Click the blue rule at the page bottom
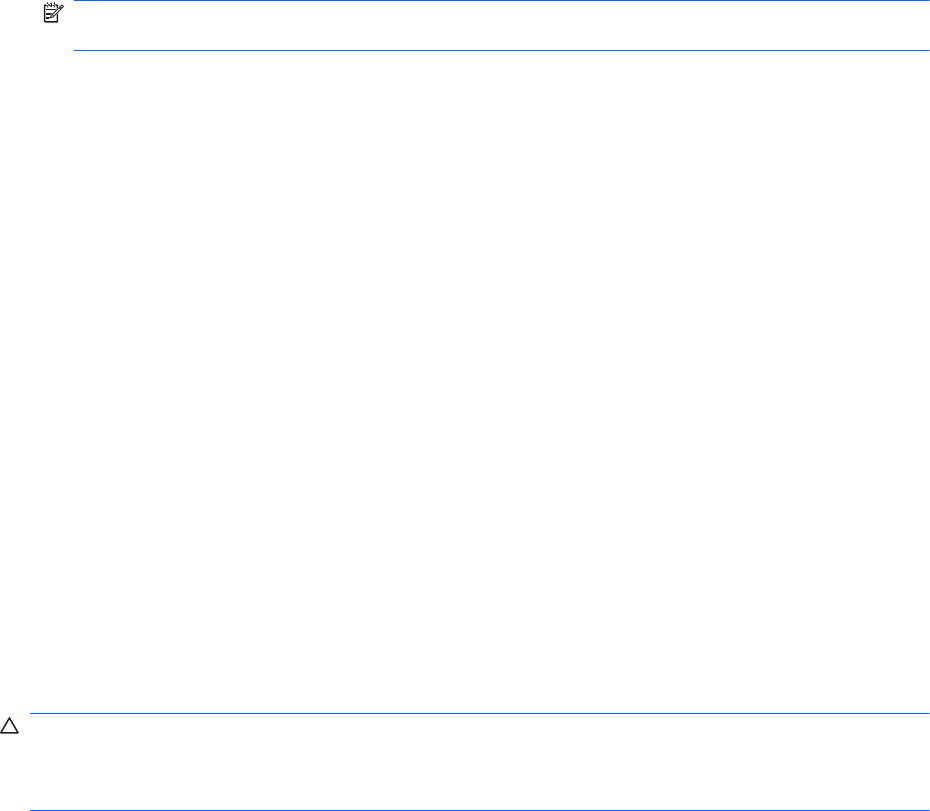Screen dimensions: 930x811 click(x=479, y=810)
